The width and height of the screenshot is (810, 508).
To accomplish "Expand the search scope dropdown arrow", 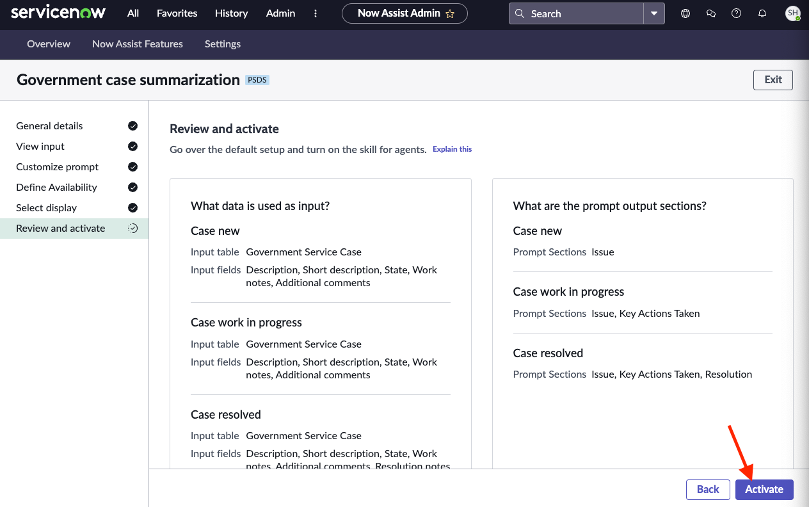I will click(x=654, y=13).
